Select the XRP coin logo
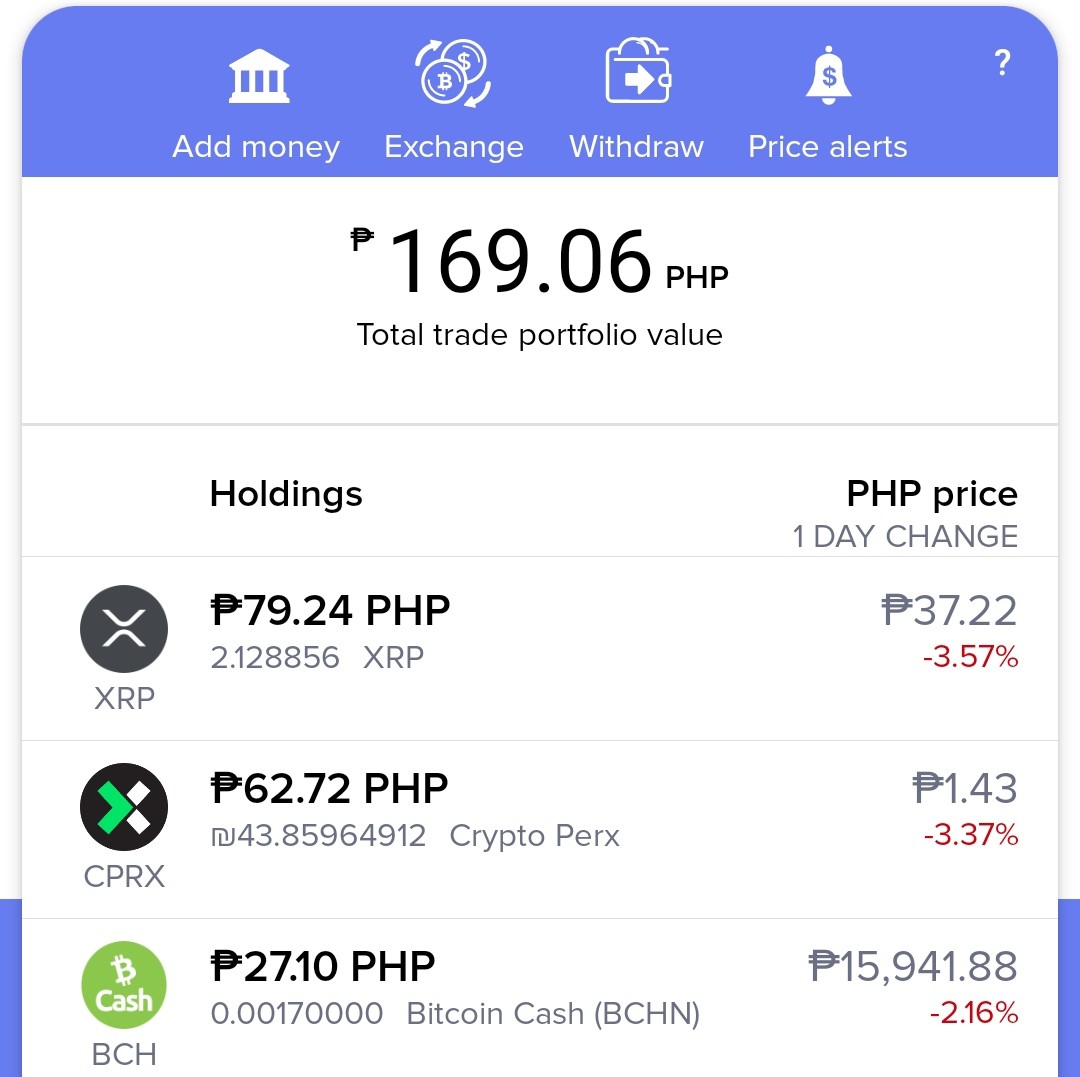The image size is (1080, 1077). [x=124, y=629]
